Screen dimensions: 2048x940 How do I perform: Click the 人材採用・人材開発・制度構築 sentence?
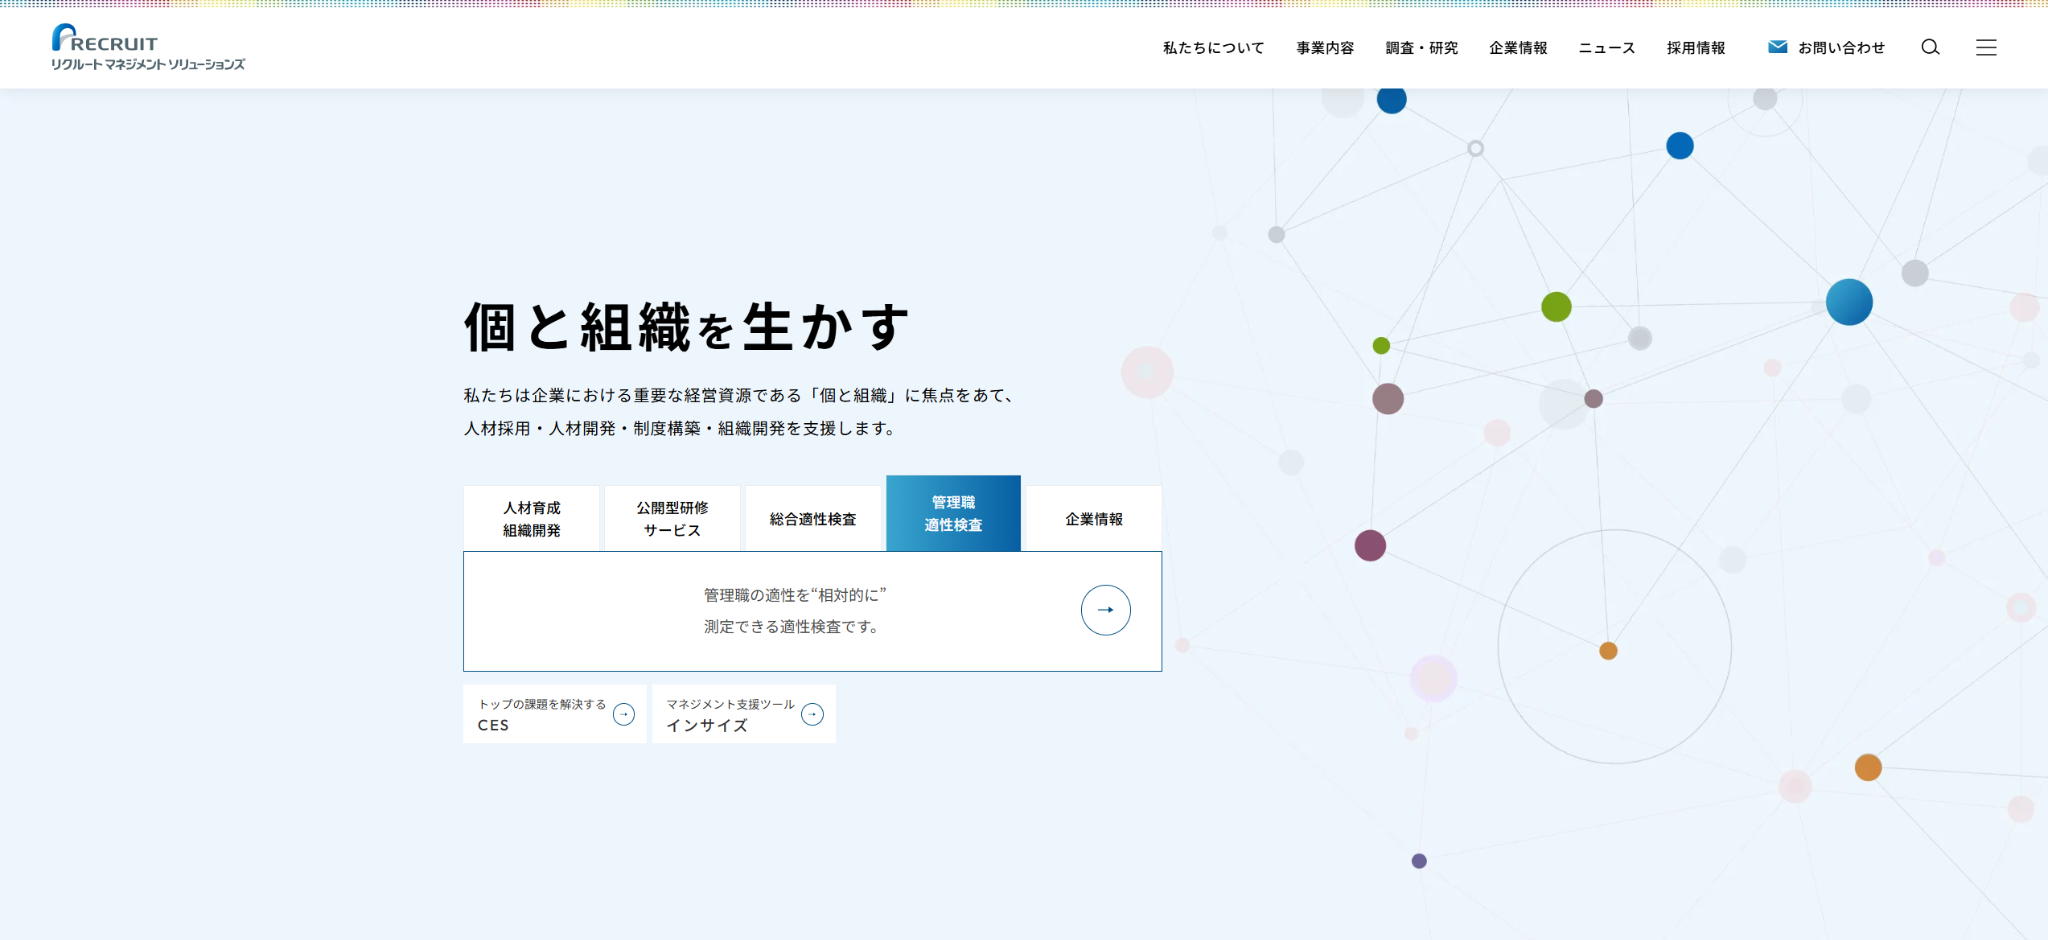[x=680, y=428]
